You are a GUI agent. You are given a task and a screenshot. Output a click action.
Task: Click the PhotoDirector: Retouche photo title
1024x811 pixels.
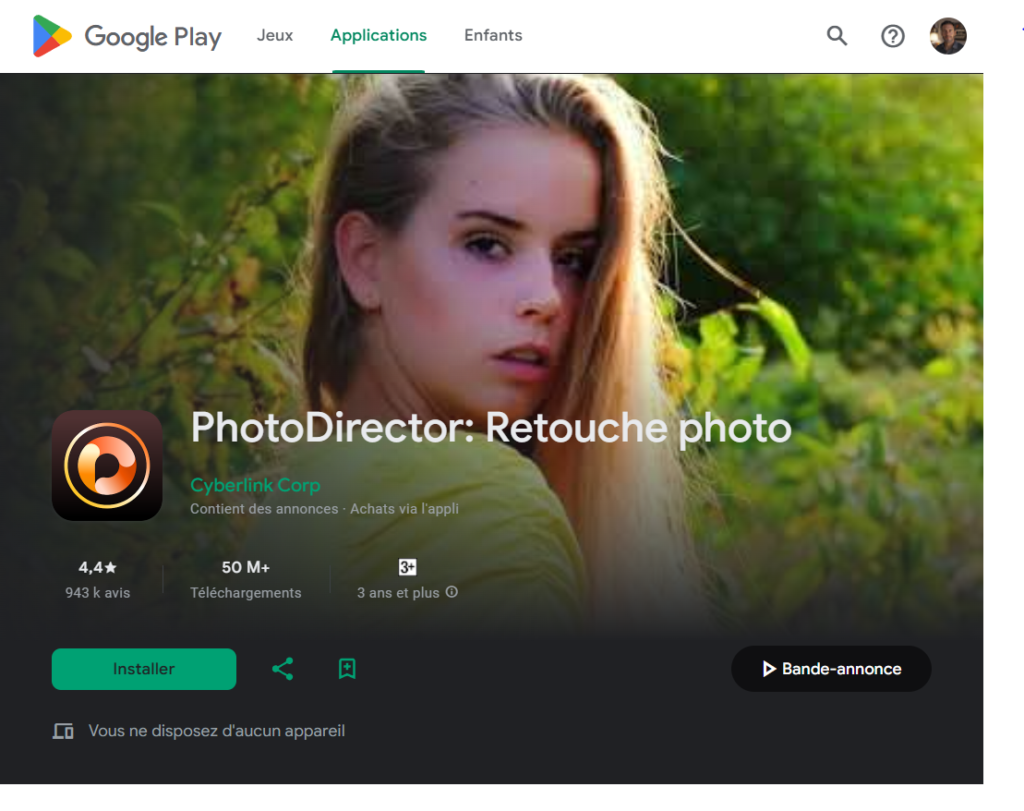pos(491,428)
